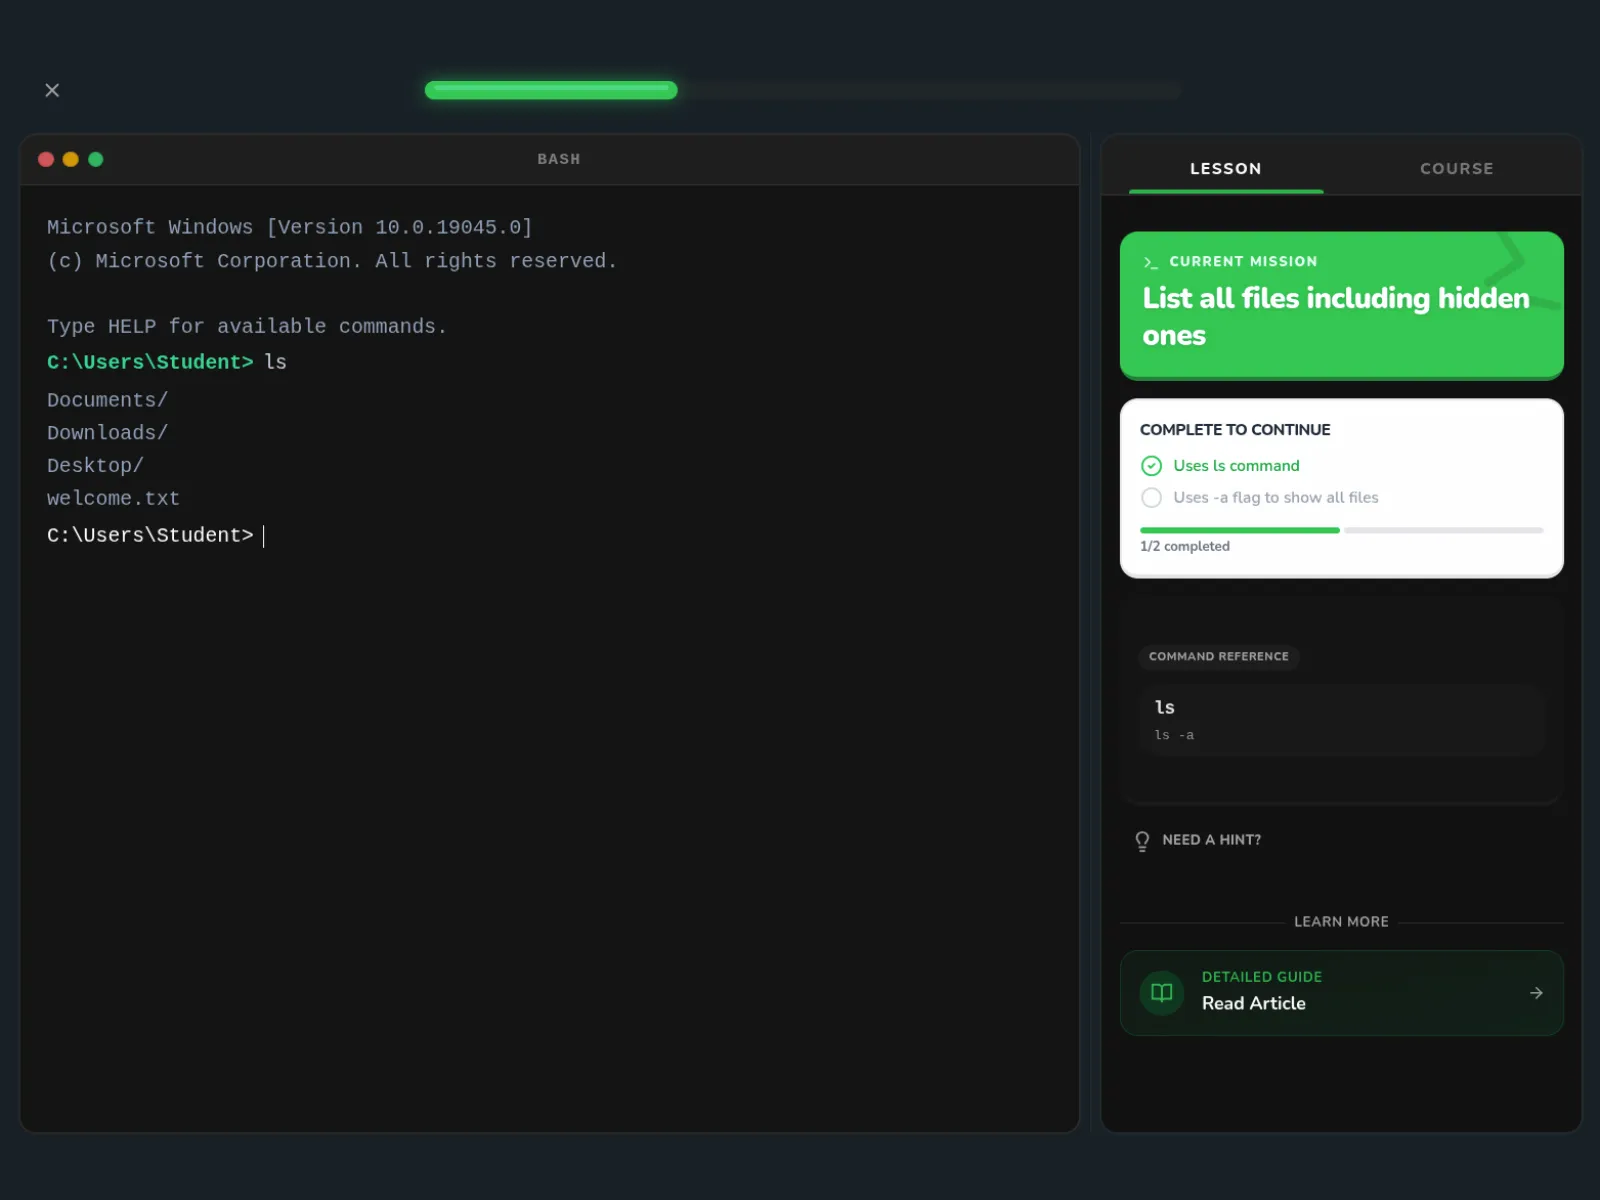The width and height of the screenshot is (1600, 1200).
Task: Click the 'Type HELP for available commands.' line
Action: click(x=247, y=327)
